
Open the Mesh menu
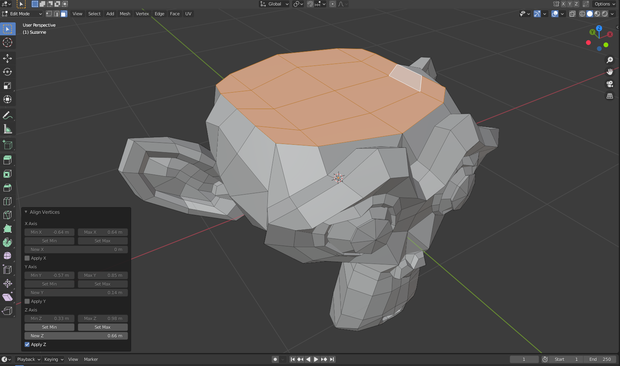point(125,14)
